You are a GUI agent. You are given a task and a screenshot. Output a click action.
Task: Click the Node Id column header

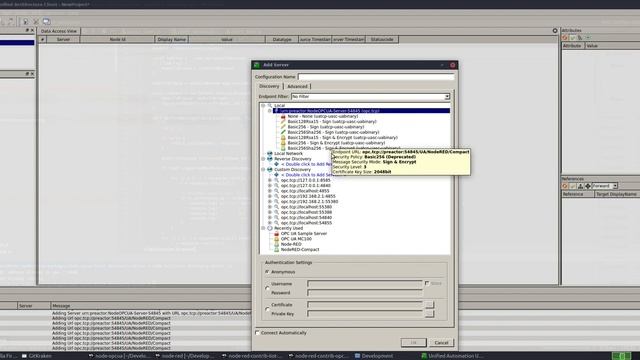pos(118,40)
